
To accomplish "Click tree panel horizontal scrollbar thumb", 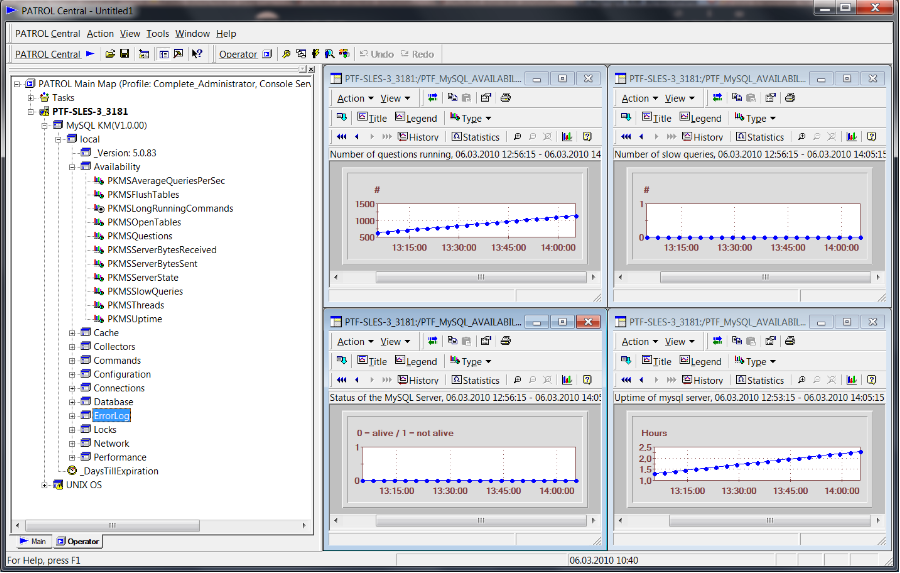I will click(x=112, y=525).
